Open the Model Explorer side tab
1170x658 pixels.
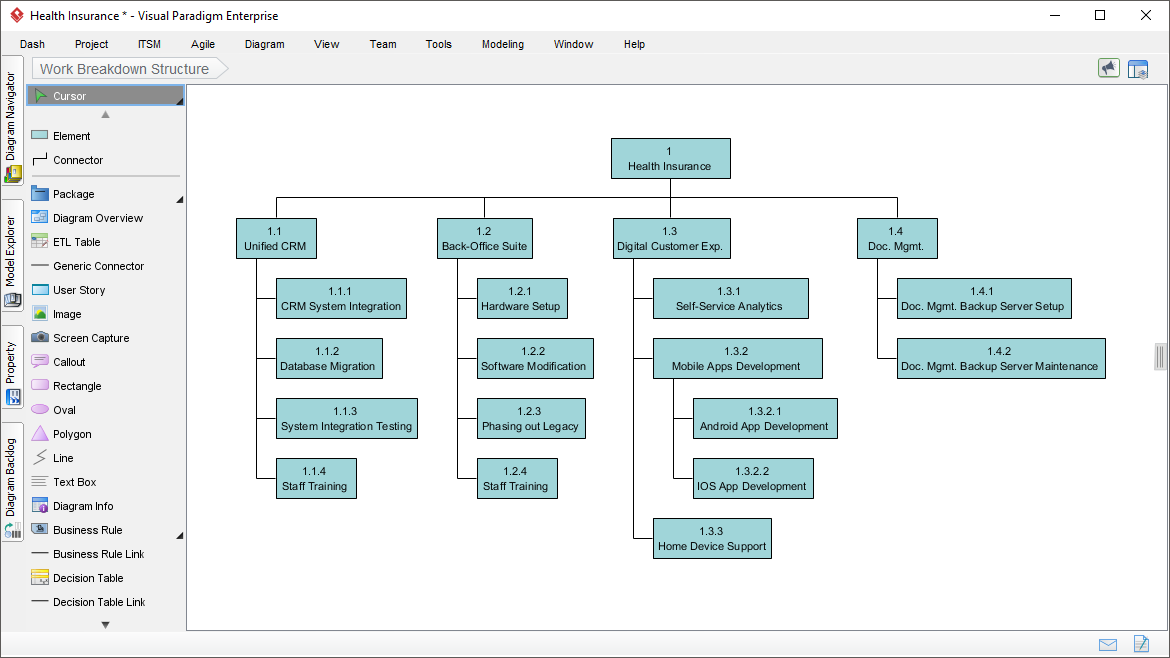[x=12, y=255]
